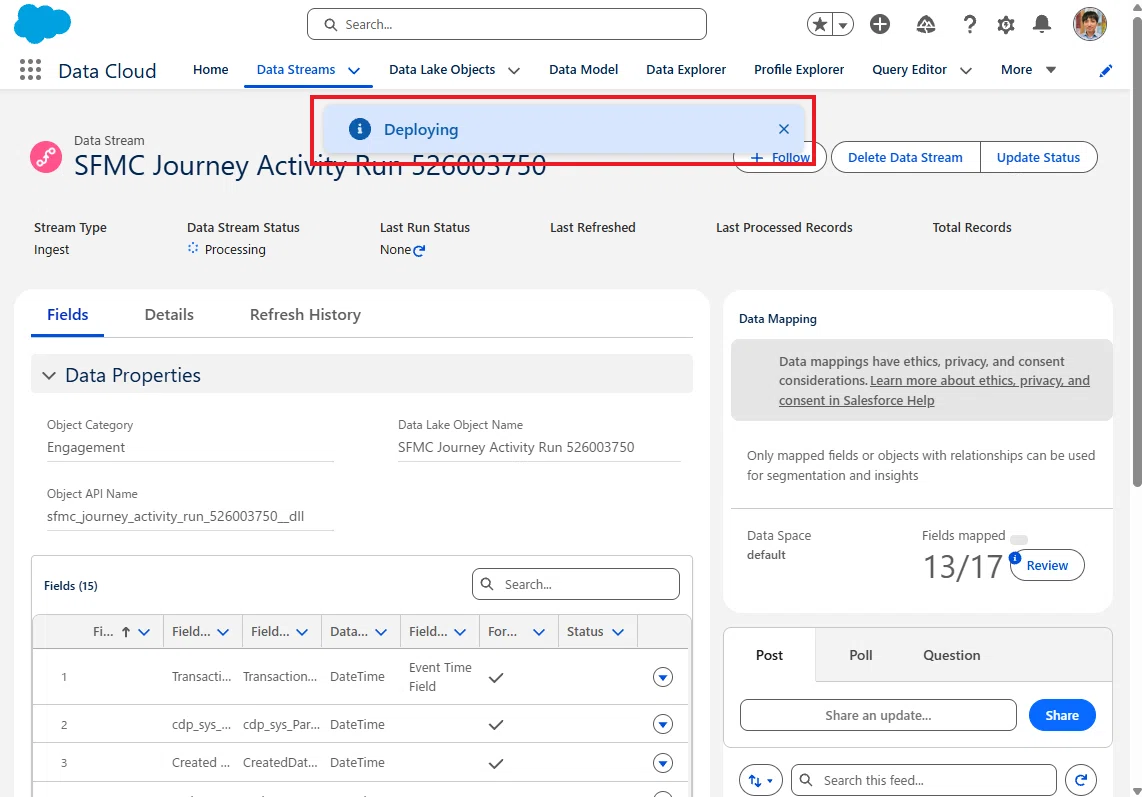The width and height of the screenshot is (1142, 797).
Task: Select the Post feed tab
Action: point(769,655)
